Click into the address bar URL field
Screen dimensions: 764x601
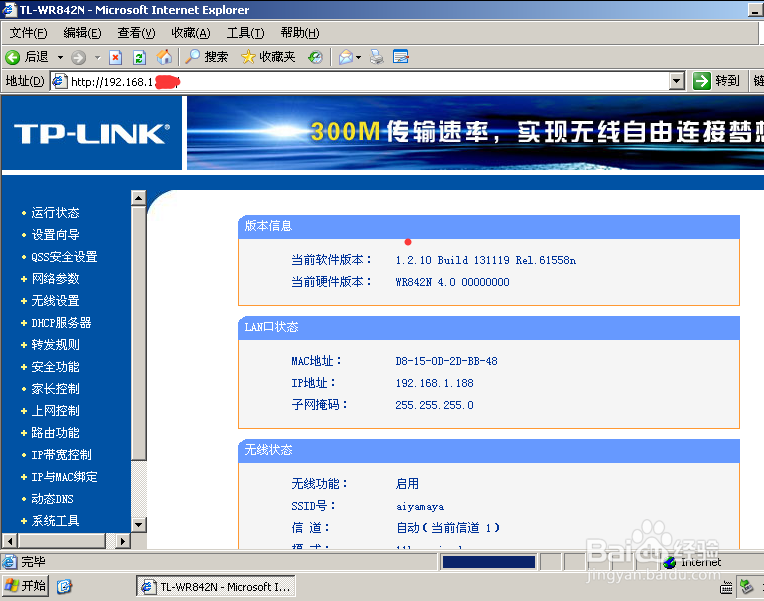click(368, 81)
